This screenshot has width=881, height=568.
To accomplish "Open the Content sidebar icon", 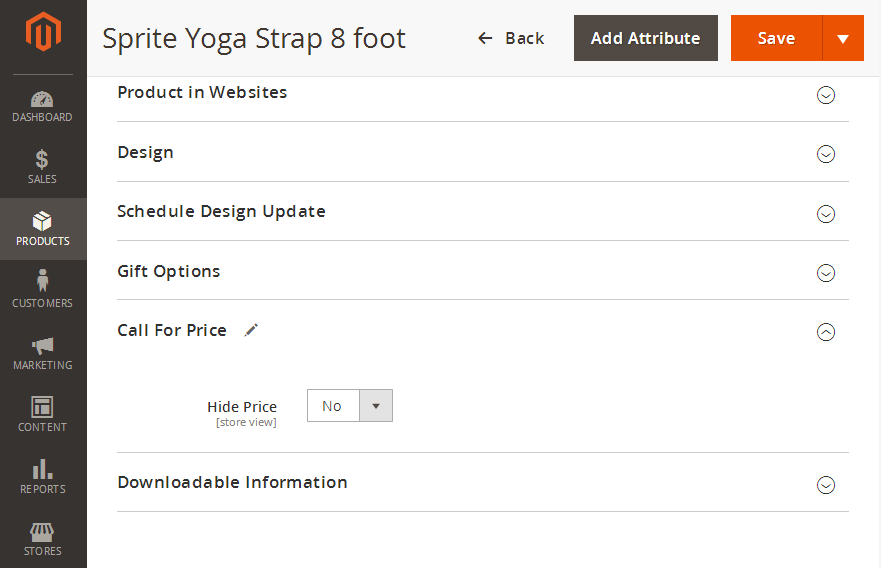I will [42, 407].
